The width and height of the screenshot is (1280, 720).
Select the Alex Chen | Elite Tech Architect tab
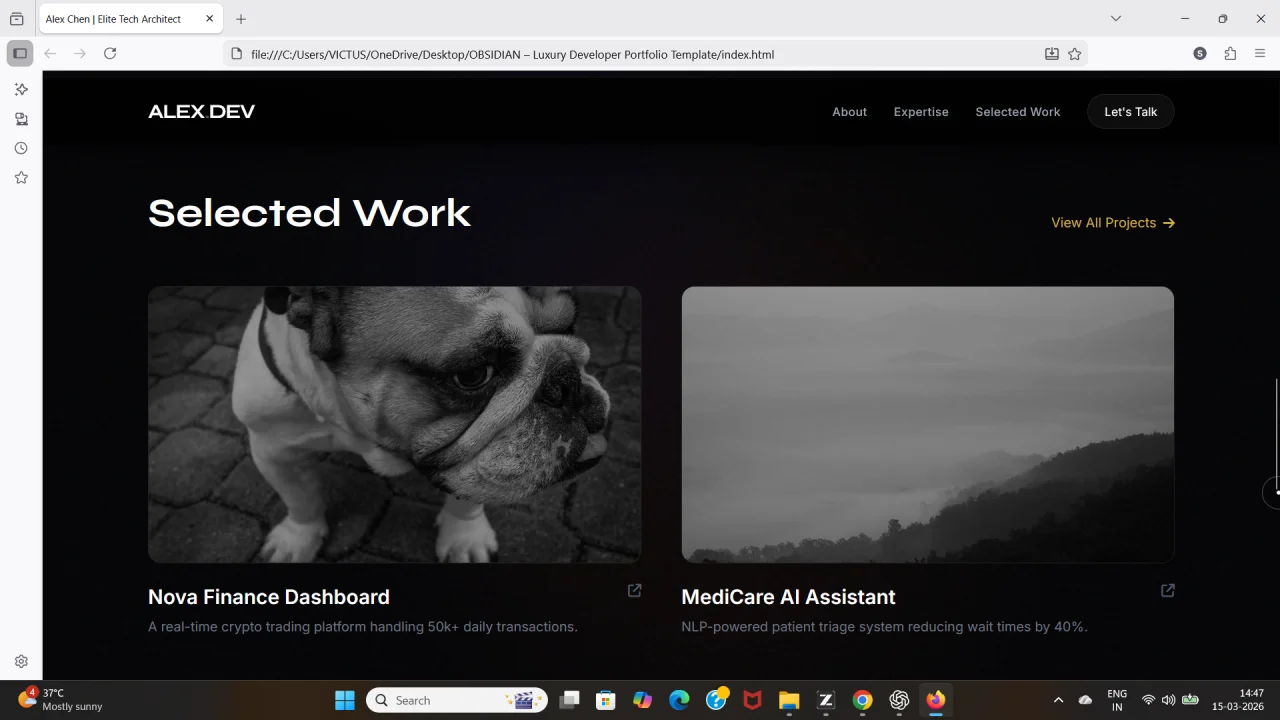tap(130, 19)
